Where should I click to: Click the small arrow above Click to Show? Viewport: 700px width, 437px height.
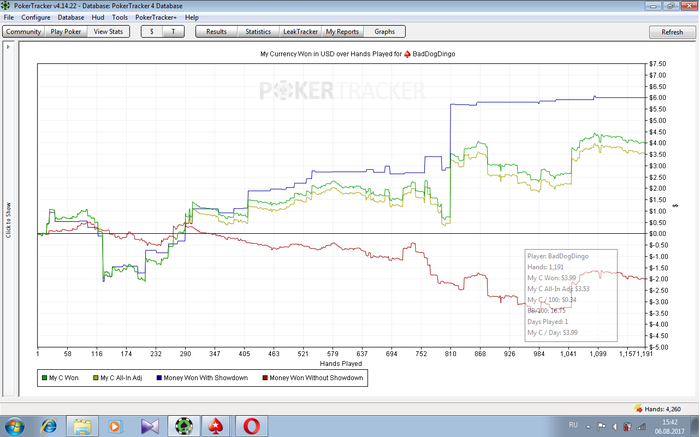(x=8, y=46)
